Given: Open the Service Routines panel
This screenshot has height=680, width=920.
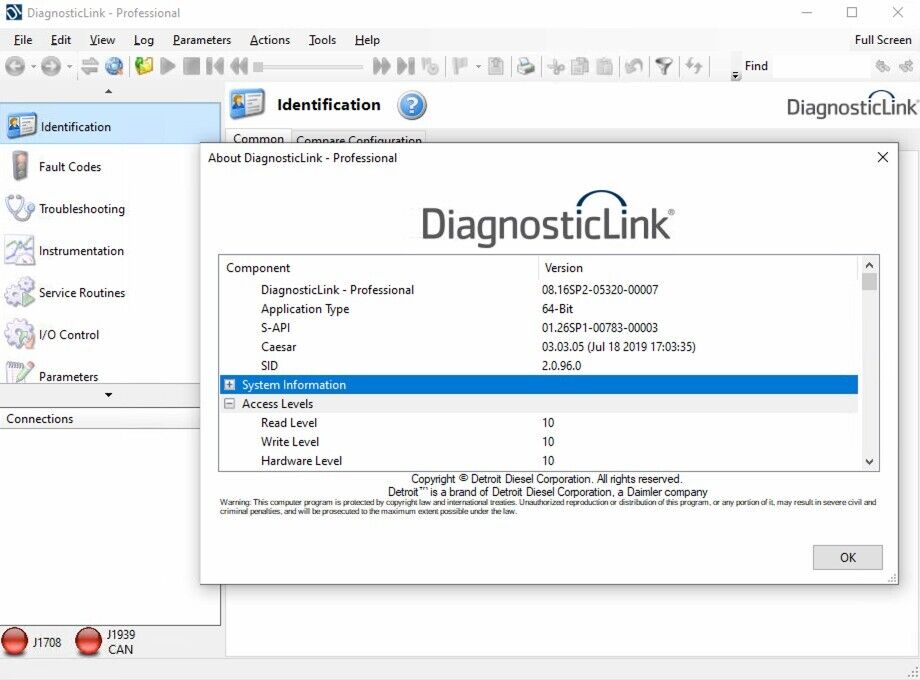Looking at the screenshot, I should (x=80, y=293).
